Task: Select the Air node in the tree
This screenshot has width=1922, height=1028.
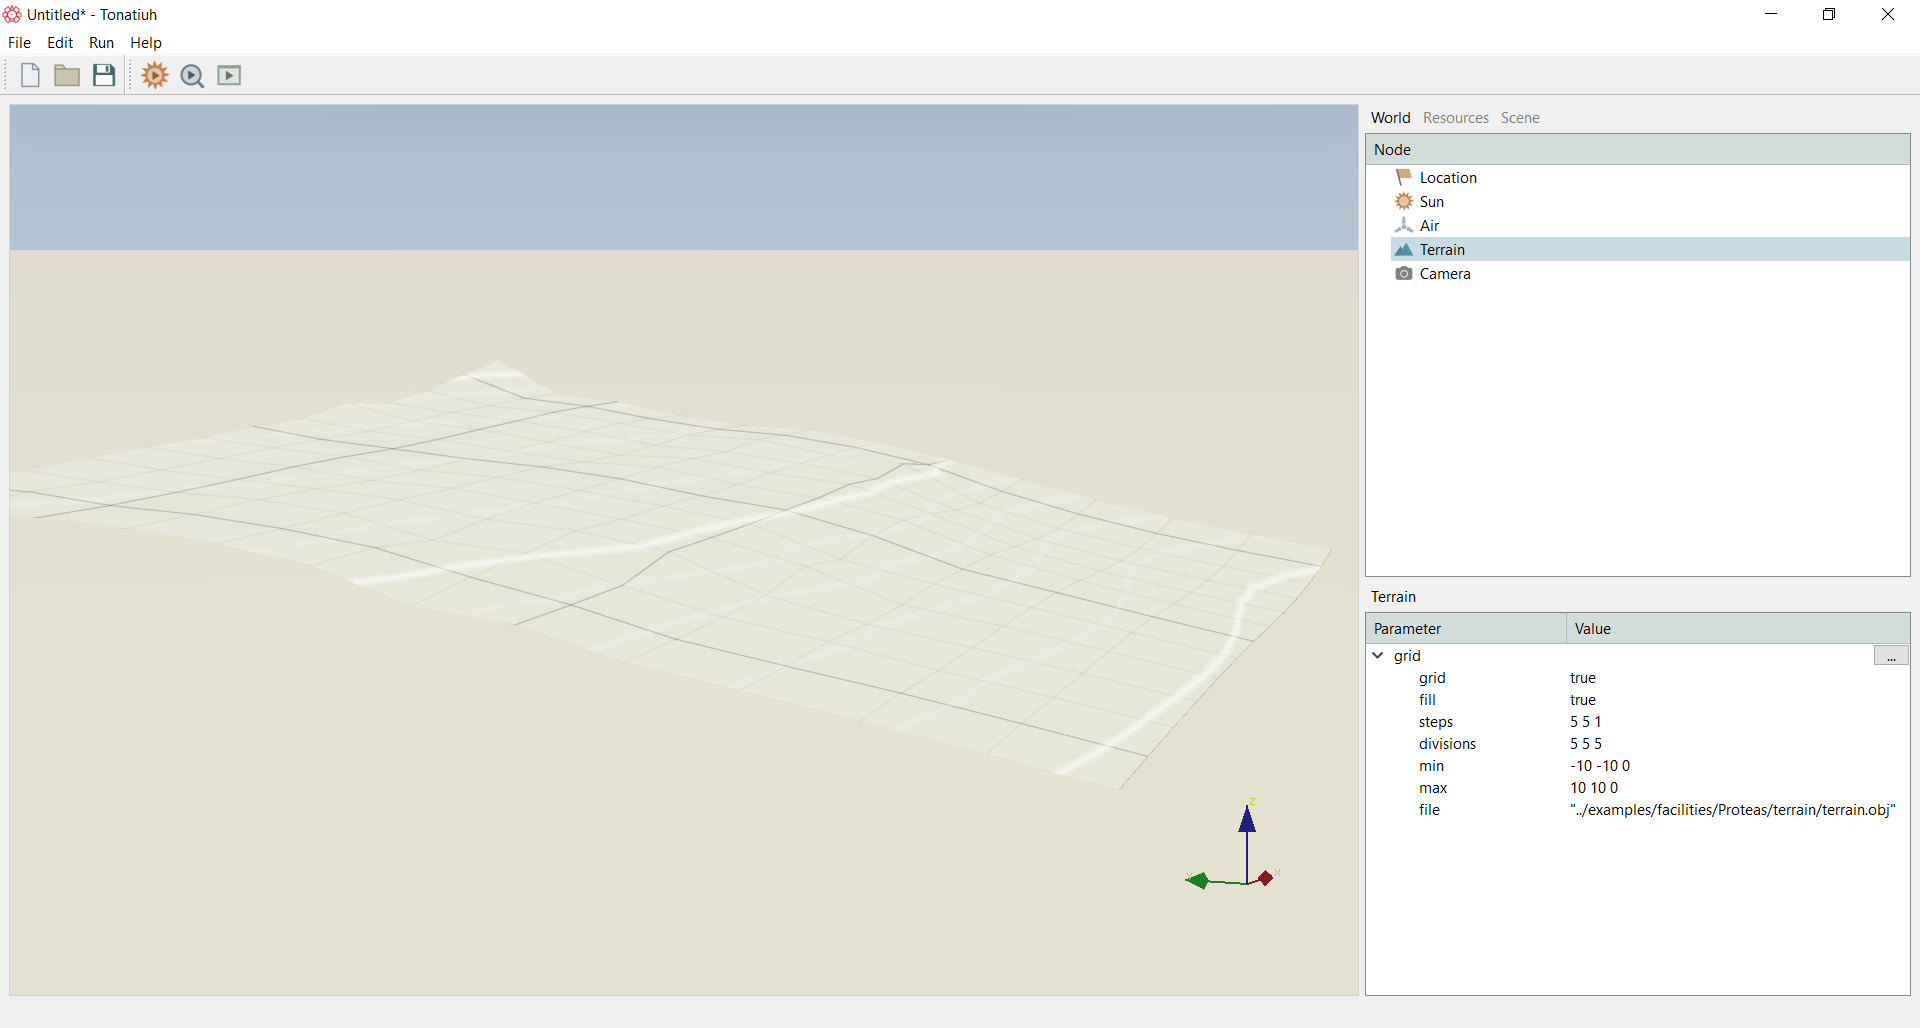Action: click(x=1429, y=226)
